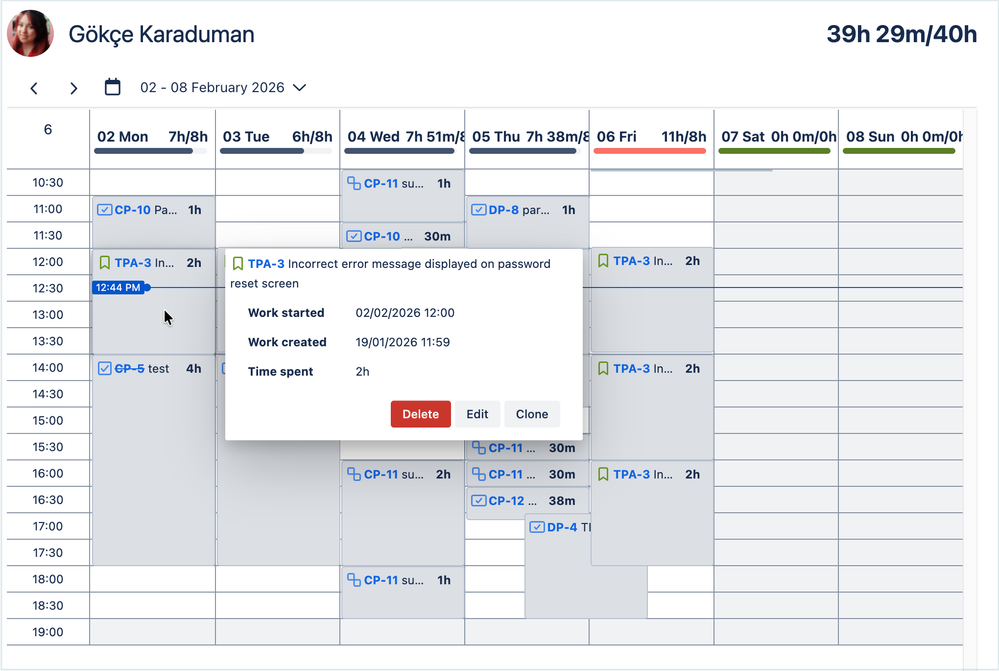
Task: Navigate to previous week with the left chevron
Action: [x=34, y=87]
